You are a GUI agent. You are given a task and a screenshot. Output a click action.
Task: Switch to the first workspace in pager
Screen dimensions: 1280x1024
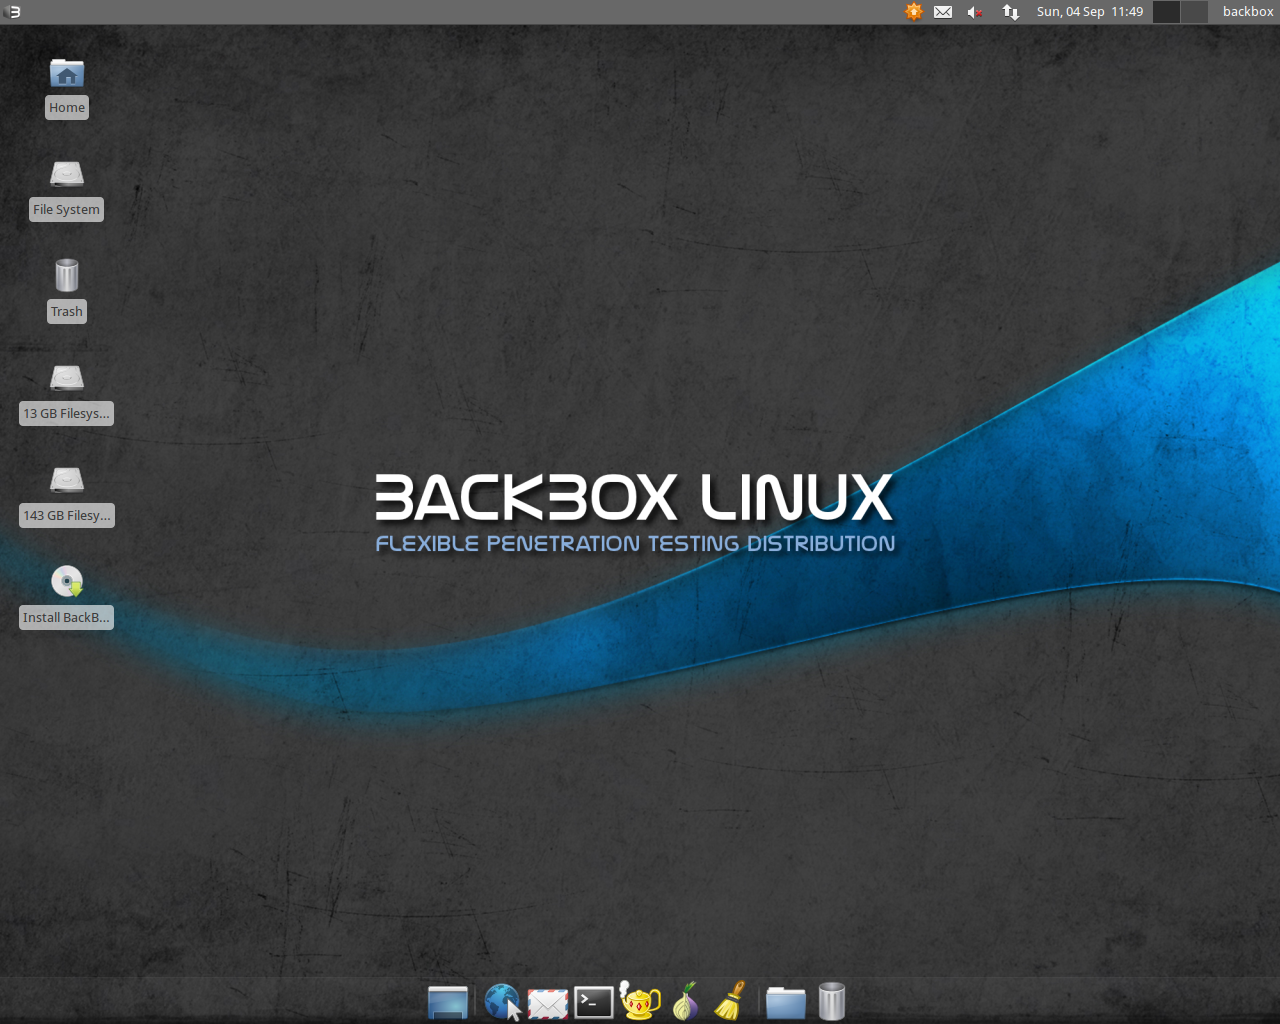(x=1166, y=12)
